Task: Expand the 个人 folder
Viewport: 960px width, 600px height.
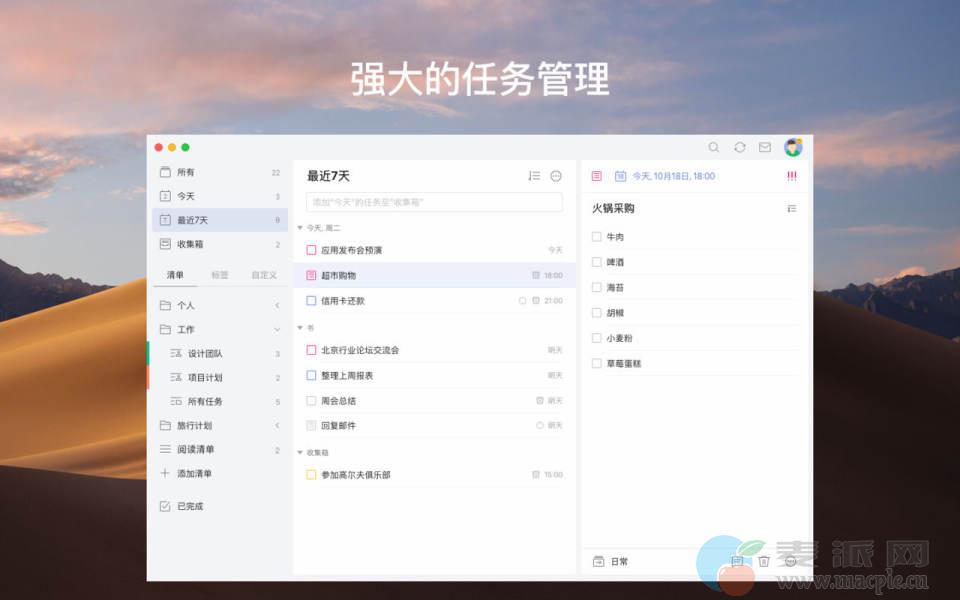Action: [x=277, y=305]
